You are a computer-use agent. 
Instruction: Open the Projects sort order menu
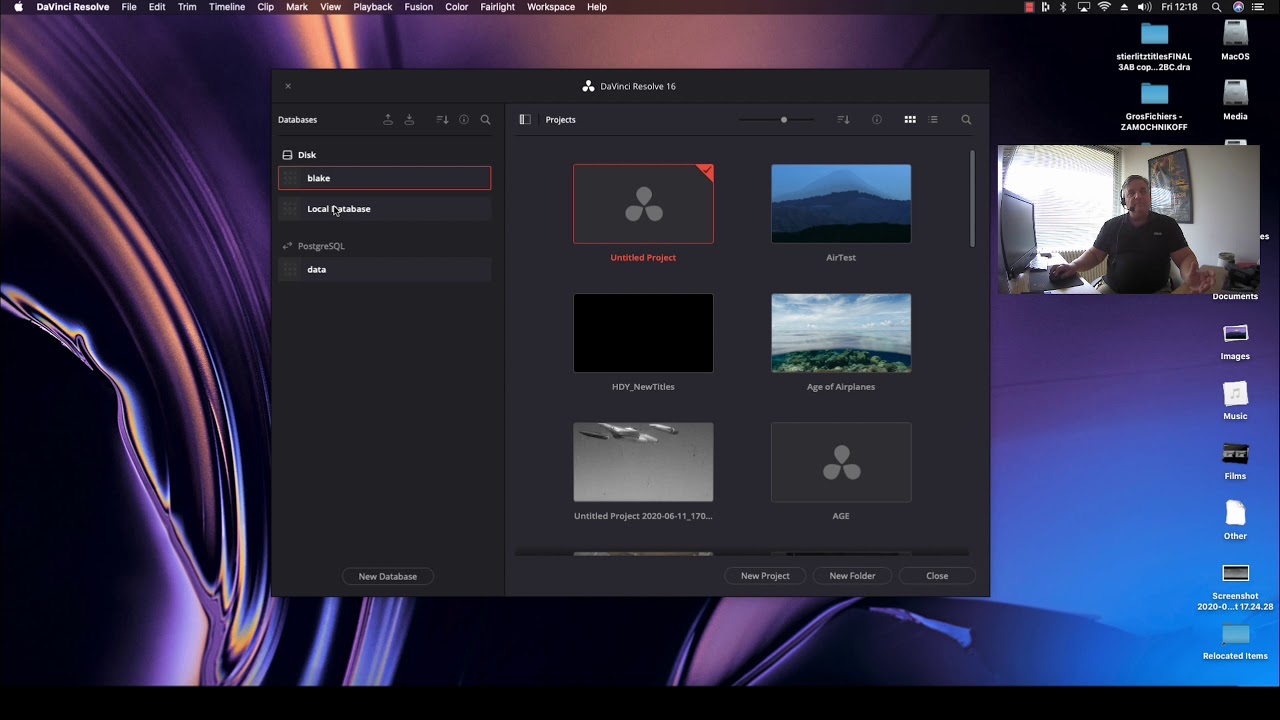[843, 120]
